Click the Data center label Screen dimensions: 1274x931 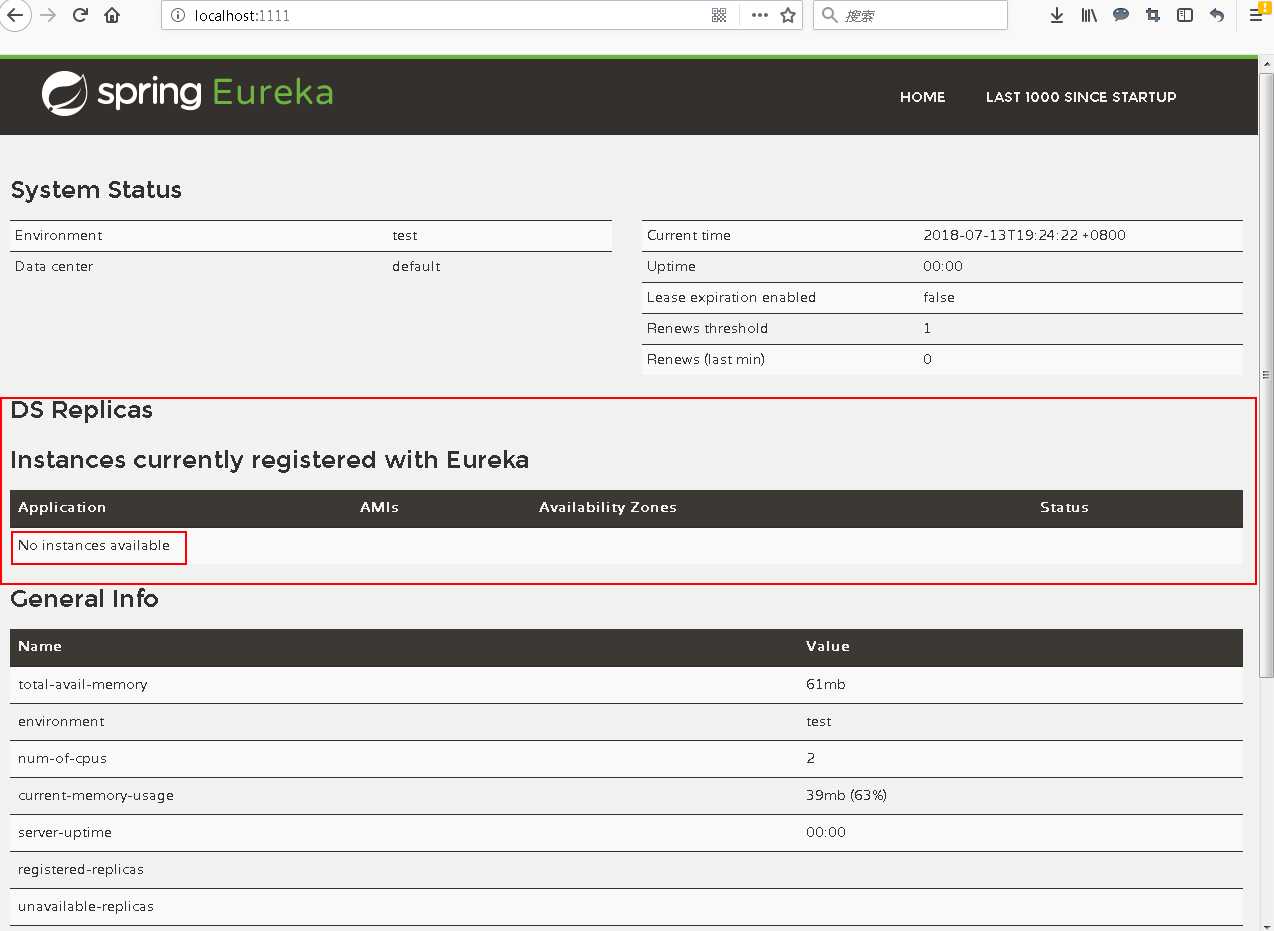[54, 266]
